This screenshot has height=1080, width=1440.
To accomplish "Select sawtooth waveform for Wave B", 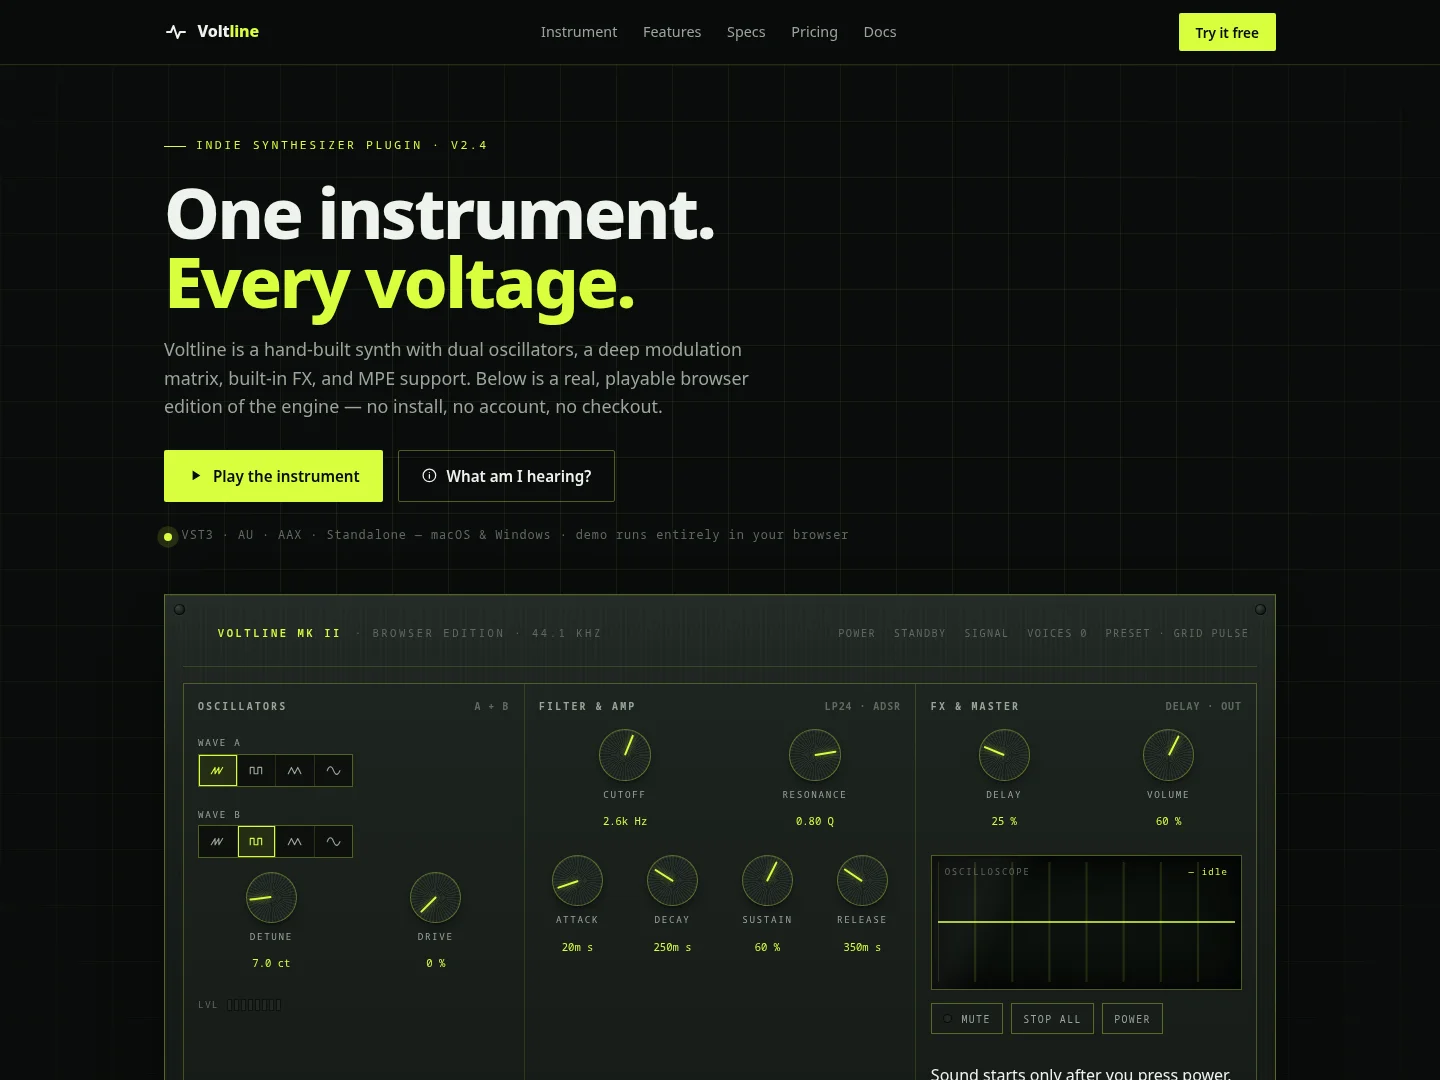I will click(218, 842).
